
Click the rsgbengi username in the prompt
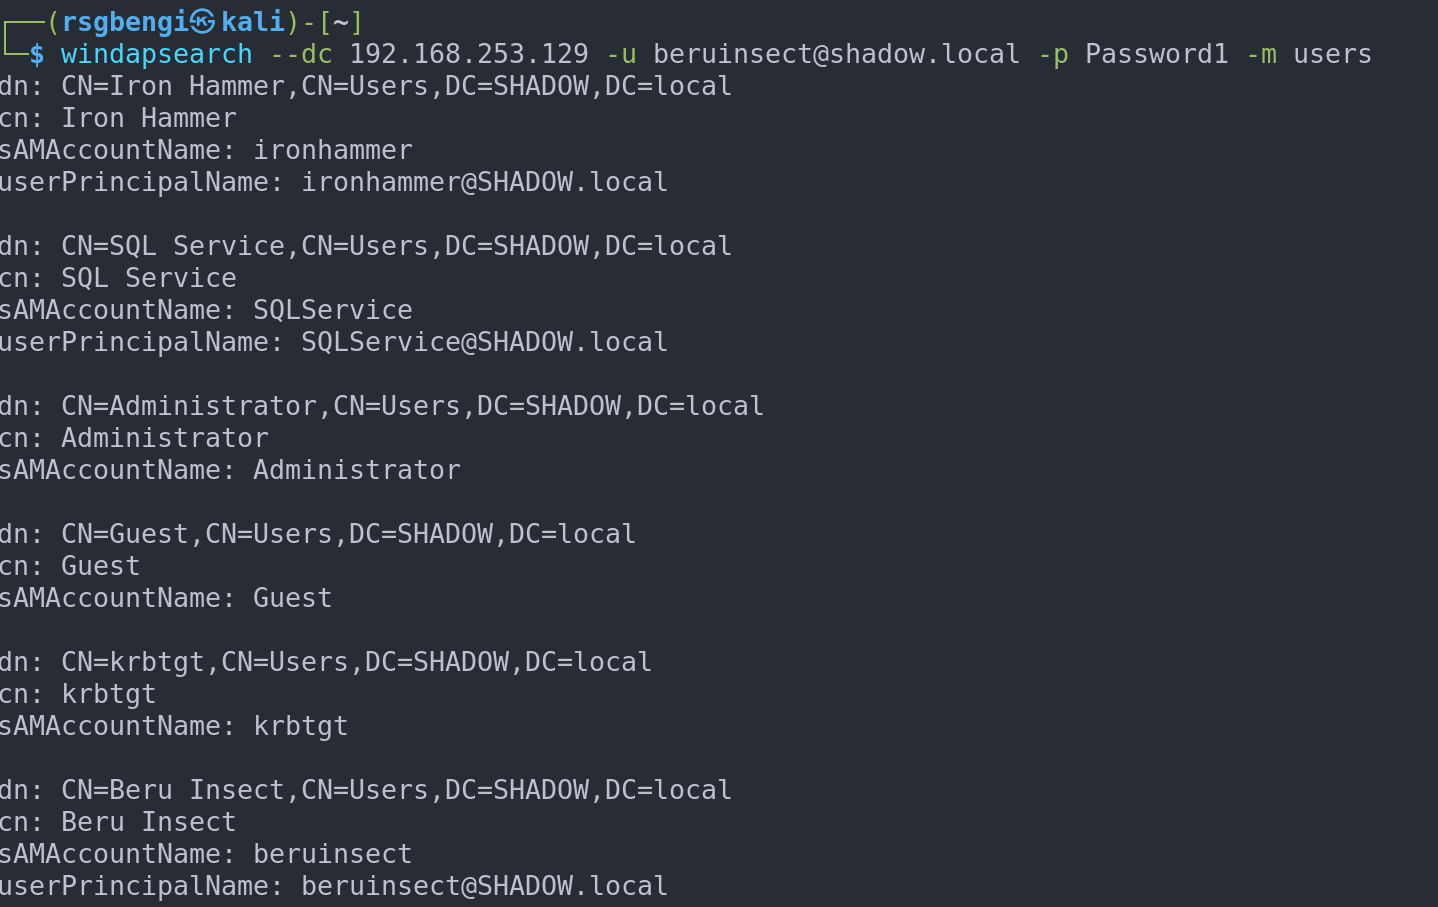125,22
